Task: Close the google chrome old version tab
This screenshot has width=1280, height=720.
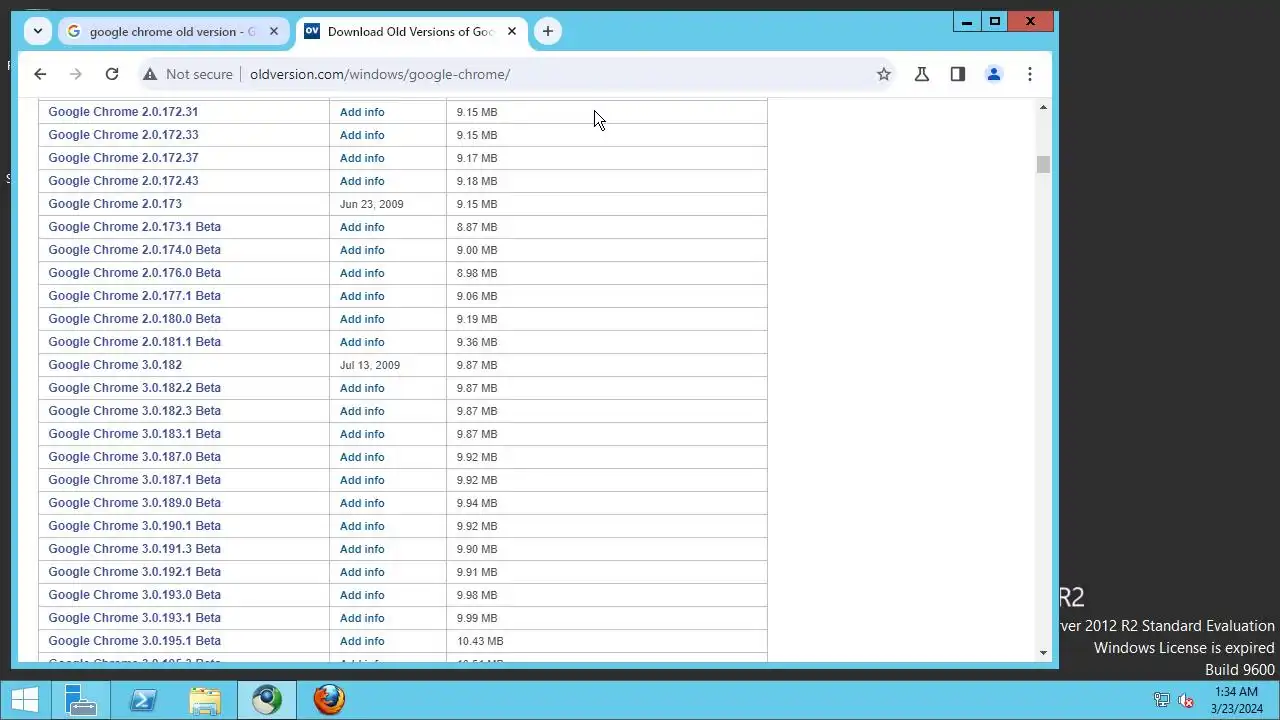Action: (274, 31)
